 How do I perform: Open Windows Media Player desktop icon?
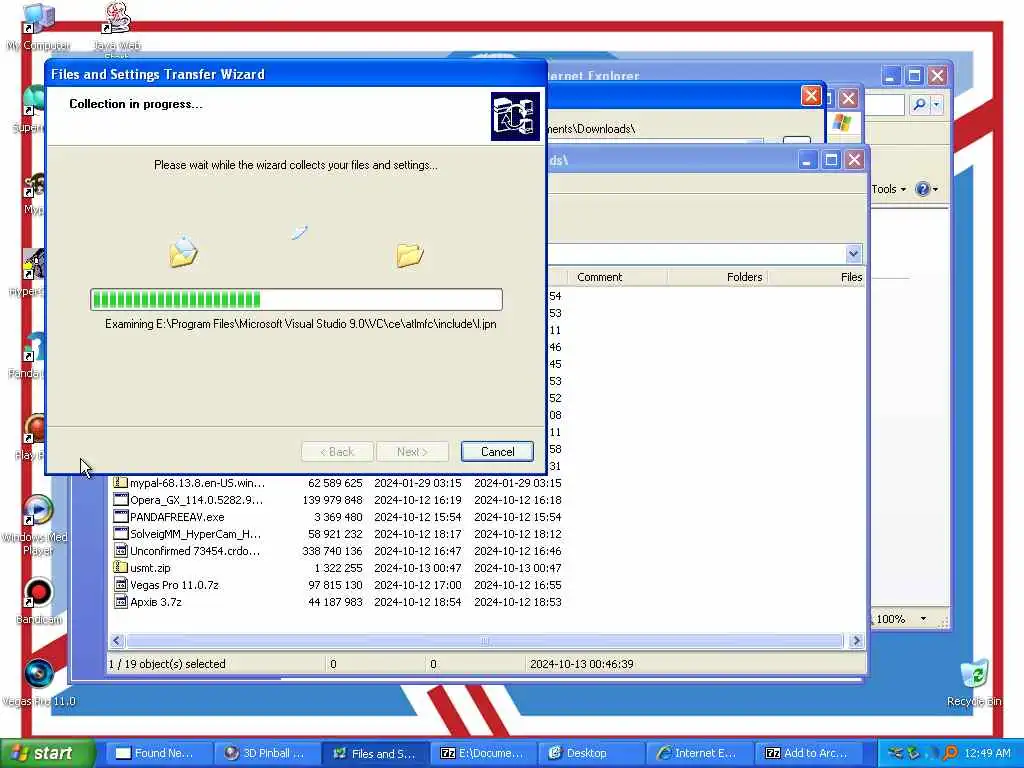pos(37,525)
